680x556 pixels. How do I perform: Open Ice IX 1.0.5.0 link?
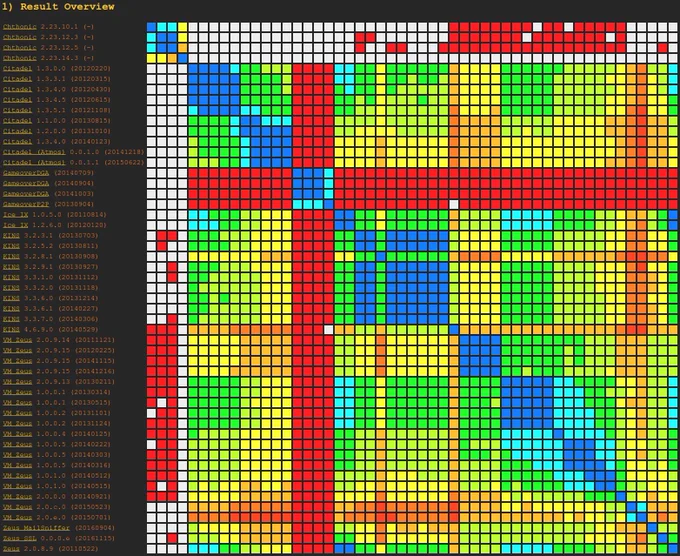(16, 215)
